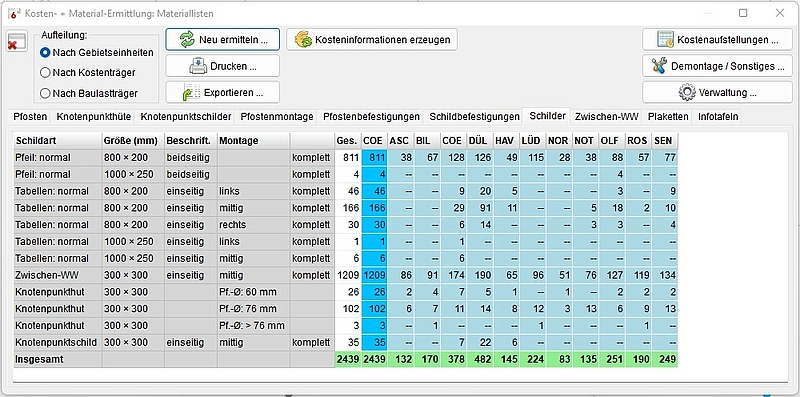Select Nach Kostenträger radio option
The image size is (800, 397).
(x=87, y=73)
